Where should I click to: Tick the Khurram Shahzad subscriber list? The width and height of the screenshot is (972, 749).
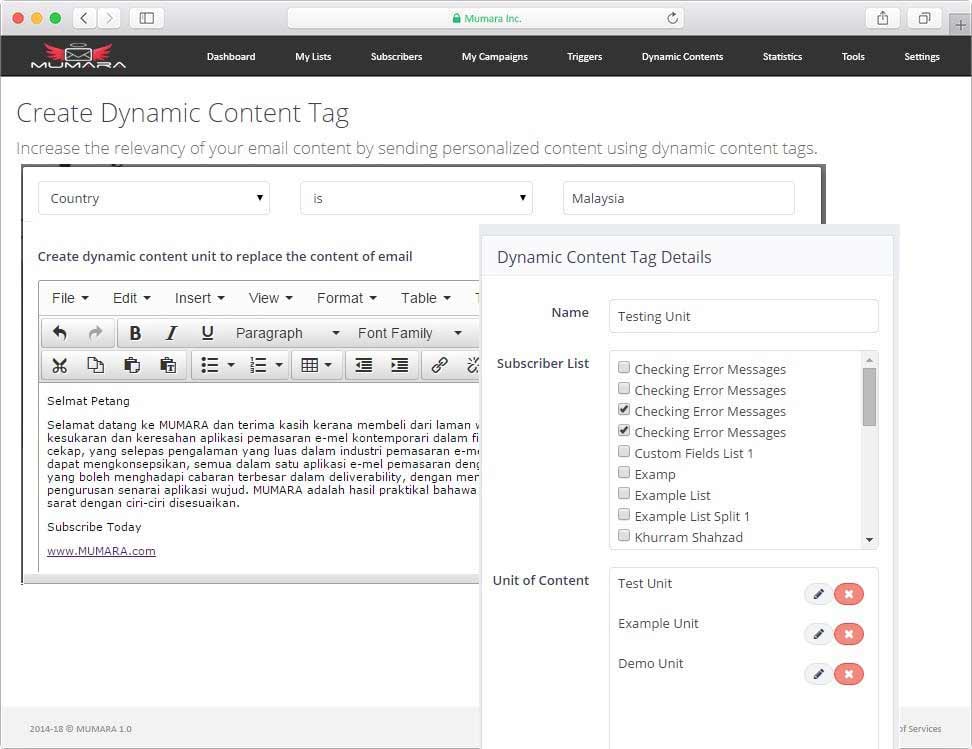pos(624,537)
